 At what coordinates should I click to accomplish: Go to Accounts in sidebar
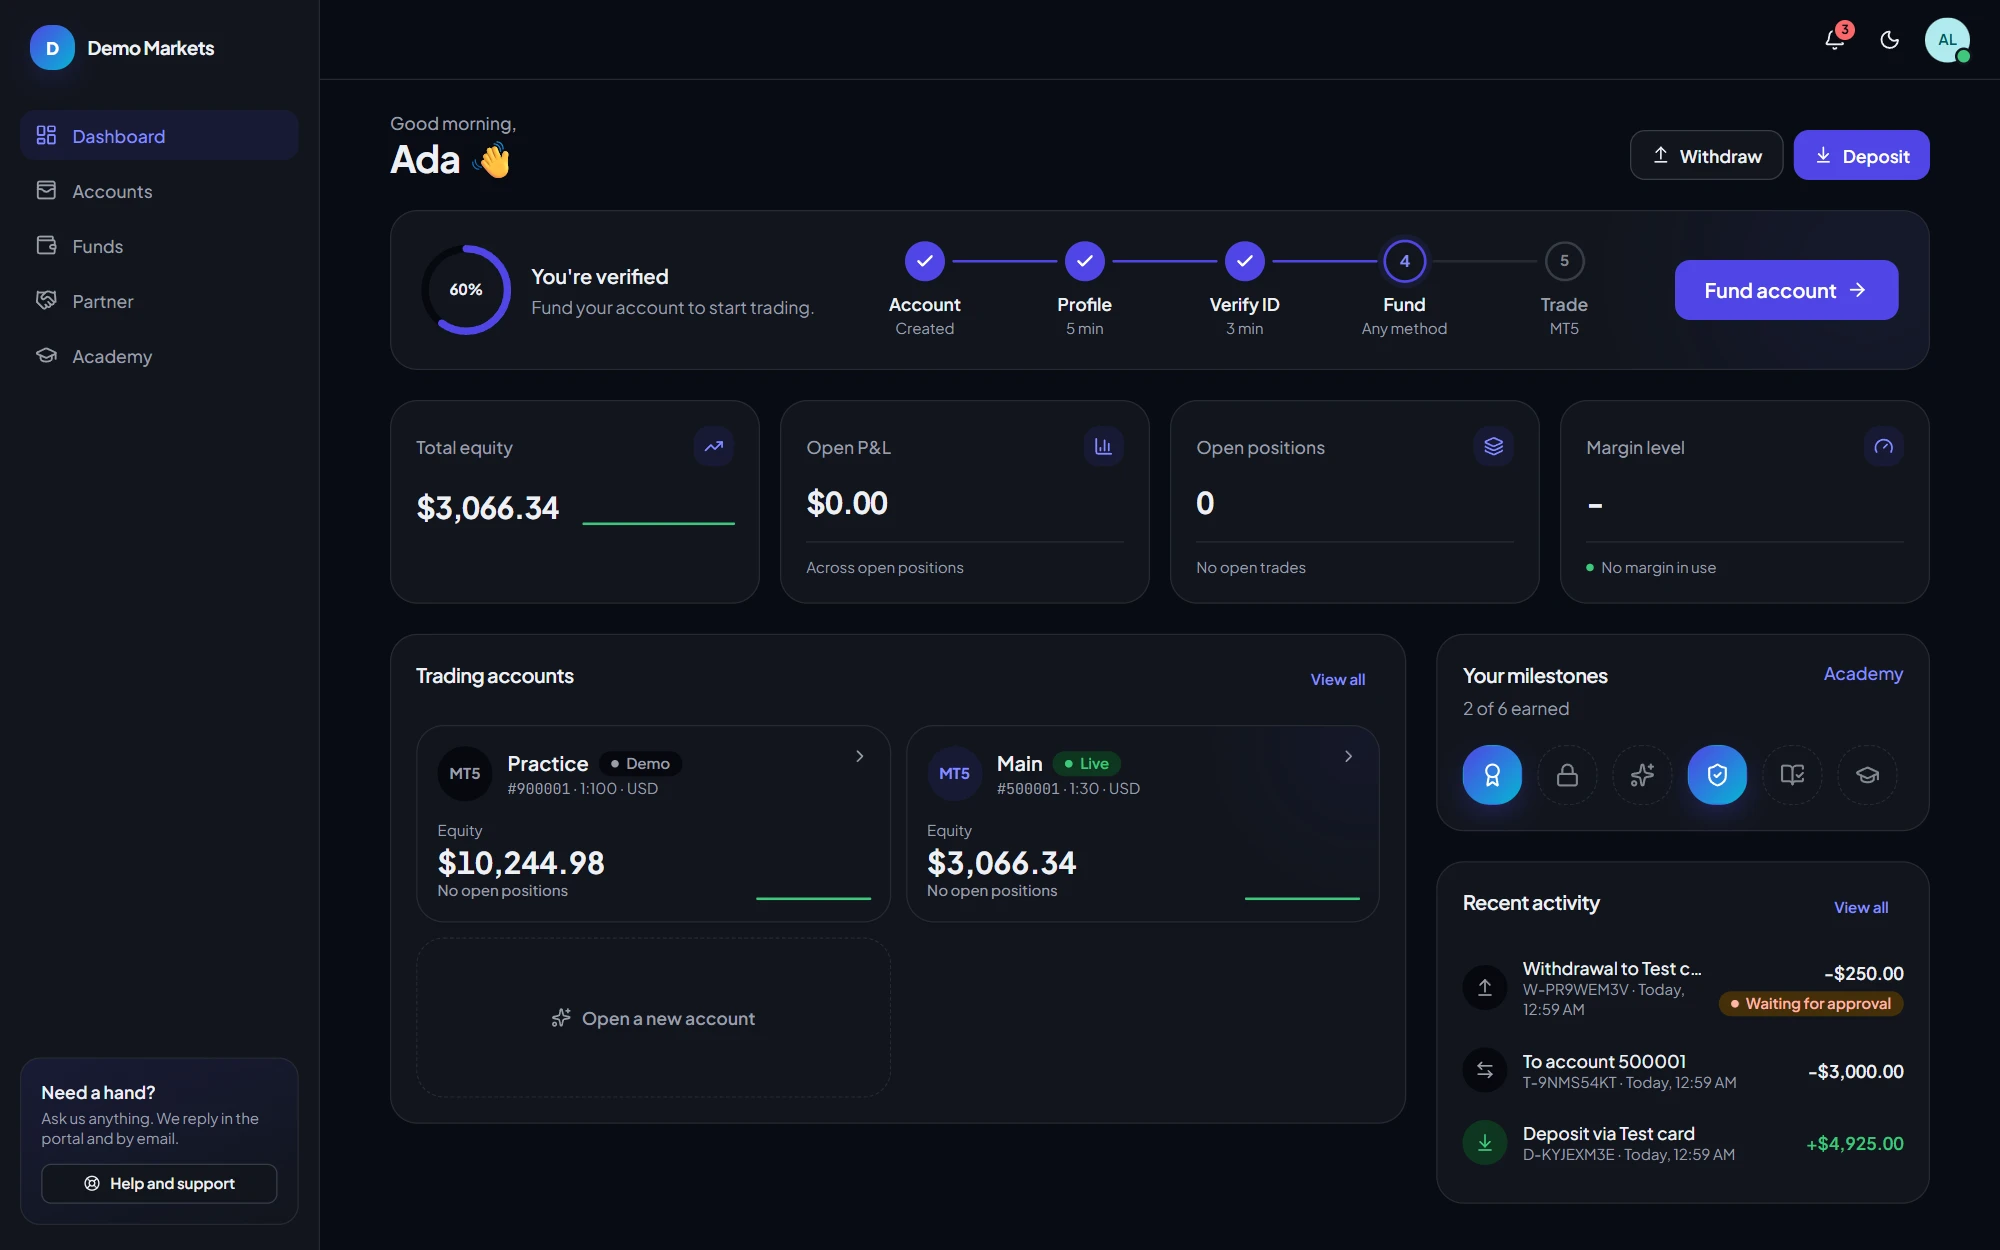click(159, 191)
